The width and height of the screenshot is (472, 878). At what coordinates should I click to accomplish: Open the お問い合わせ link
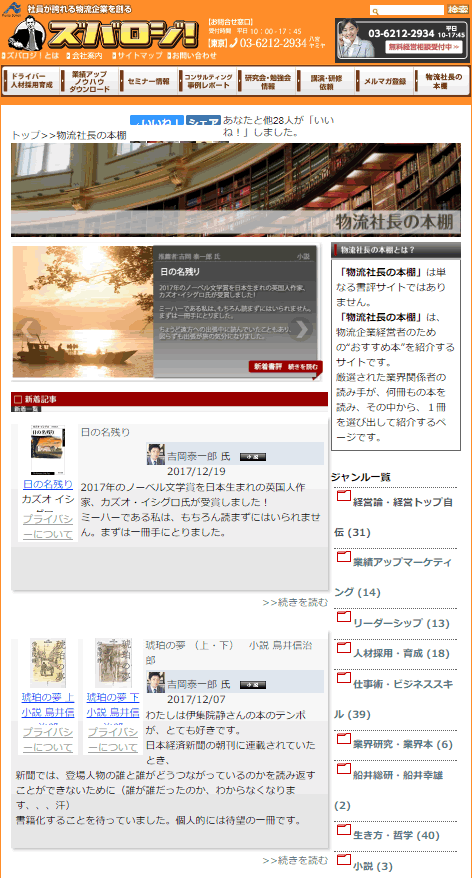pyautogui.click(x=191, y=56)
